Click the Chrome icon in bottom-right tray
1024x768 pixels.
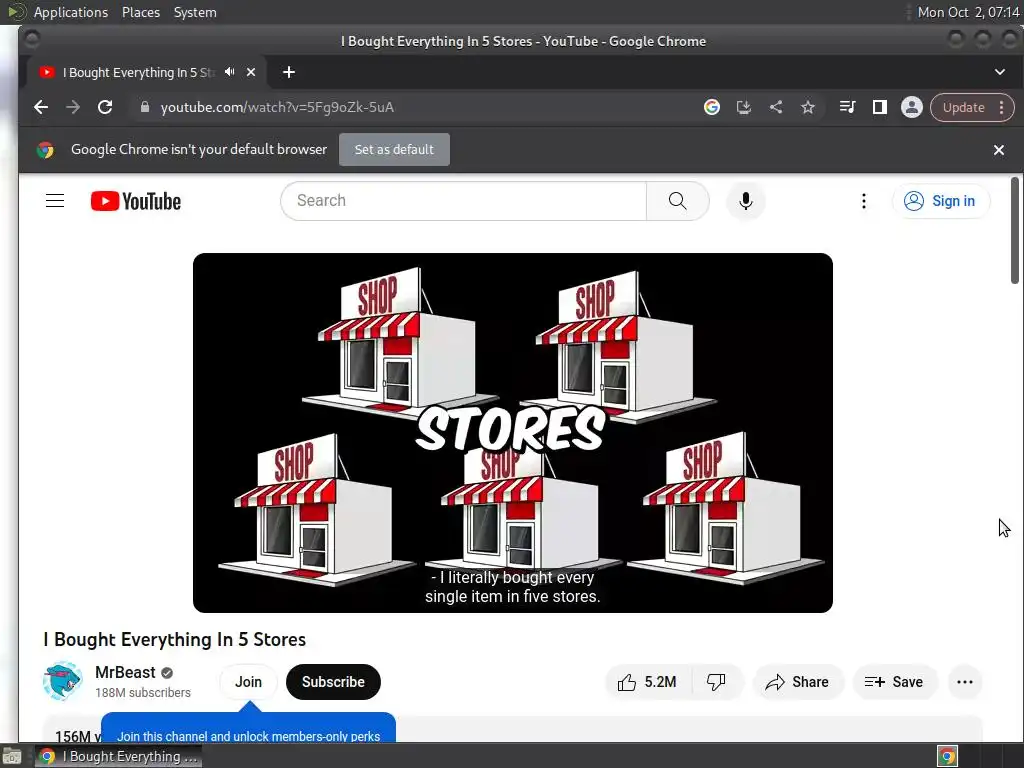click(948, 756)
